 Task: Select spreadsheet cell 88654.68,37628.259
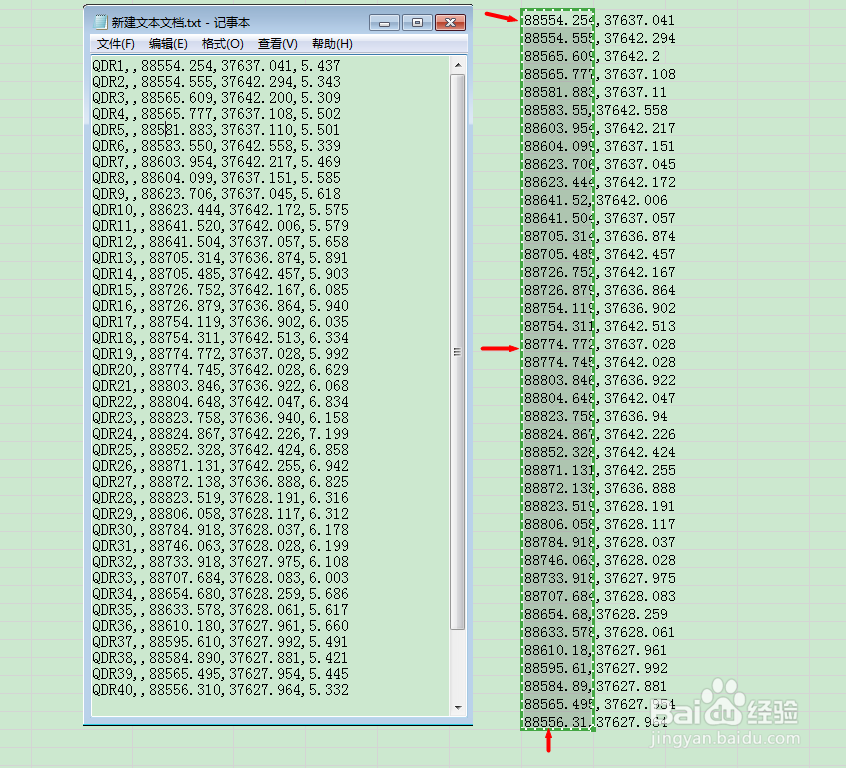(558, 614)
